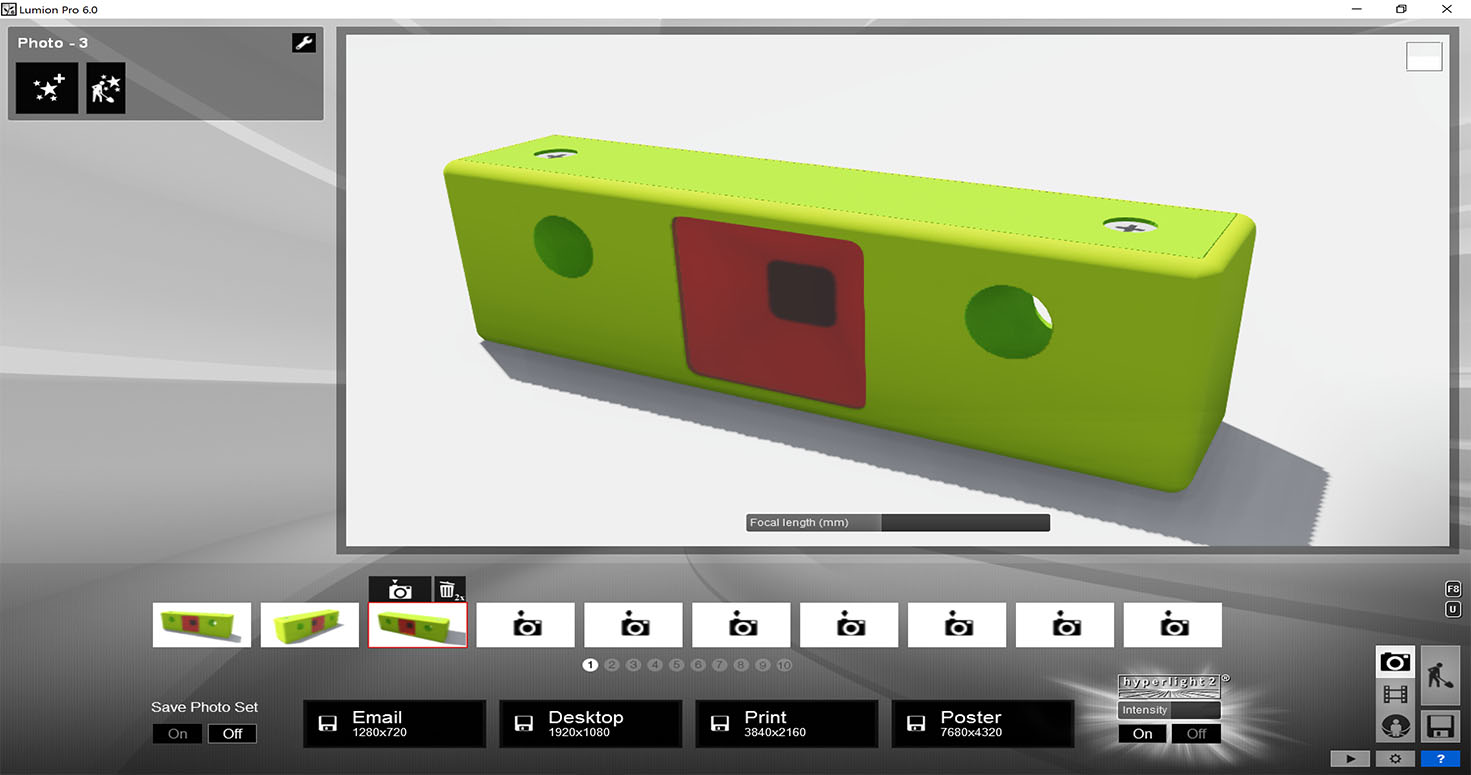This screenshot has height=775, width=1471.
Task: Capture a photo into empty slot 10
Action: [1174, 625]
